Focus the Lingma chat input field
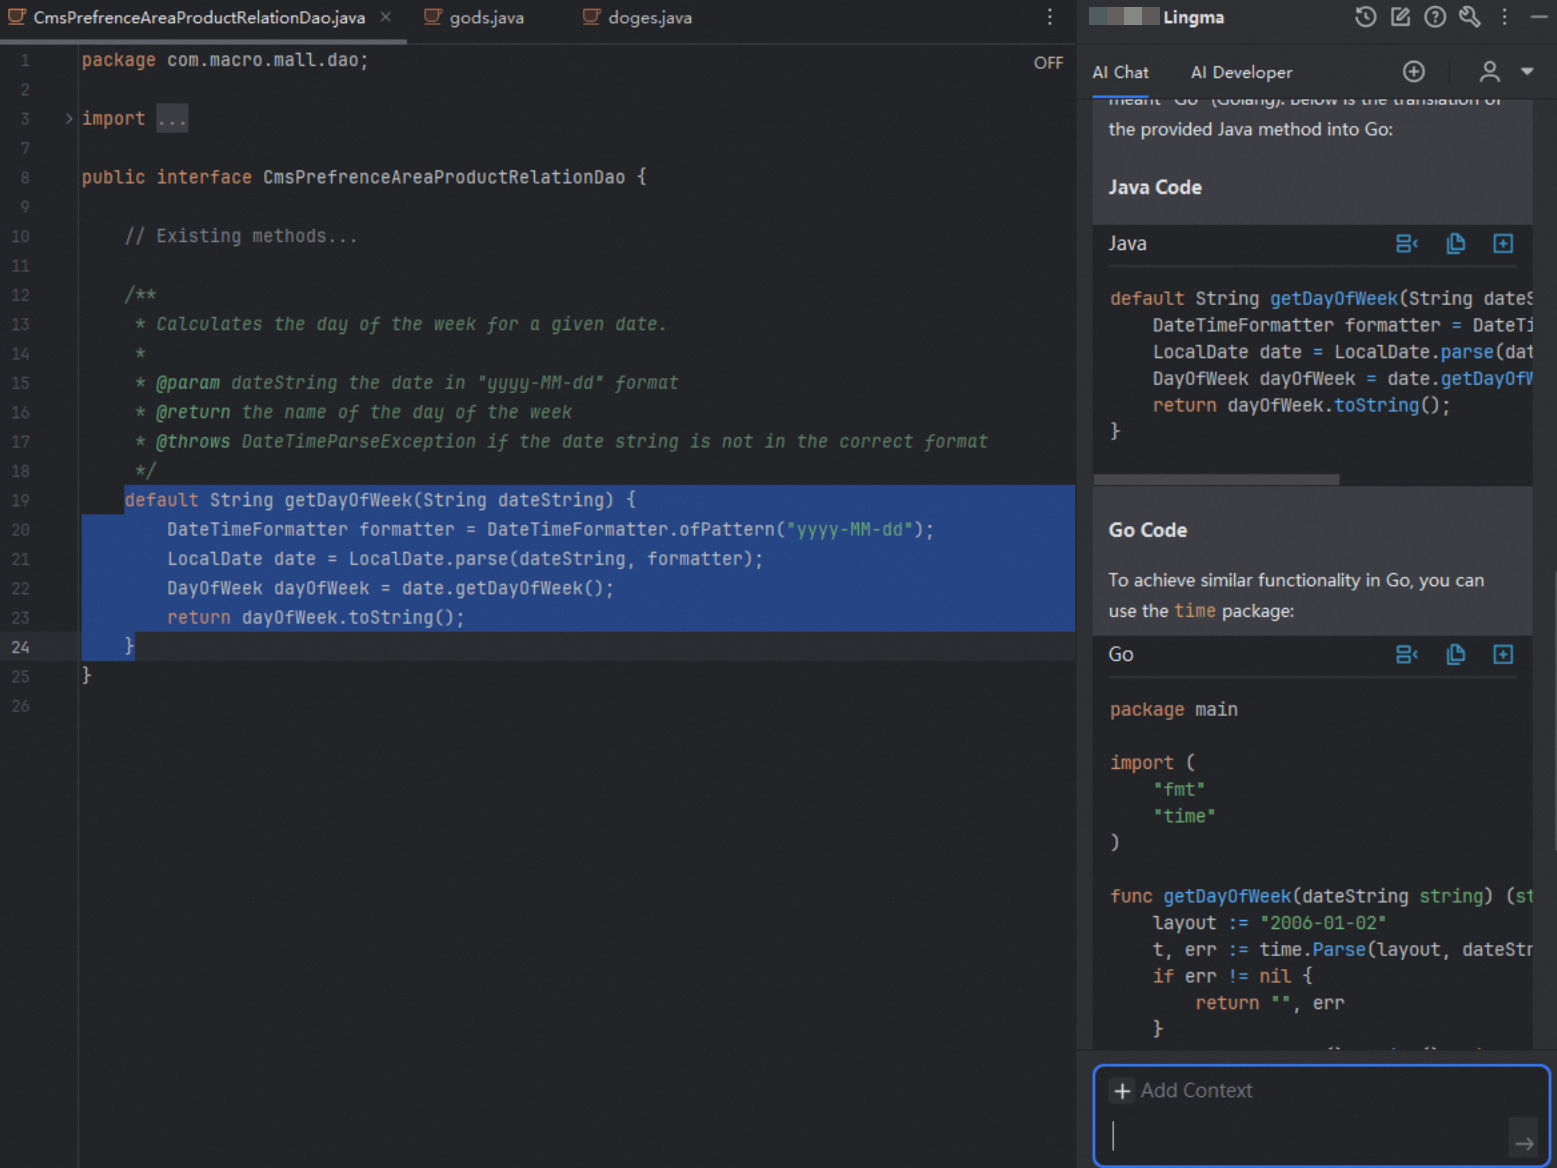 coord(1308,1135)
